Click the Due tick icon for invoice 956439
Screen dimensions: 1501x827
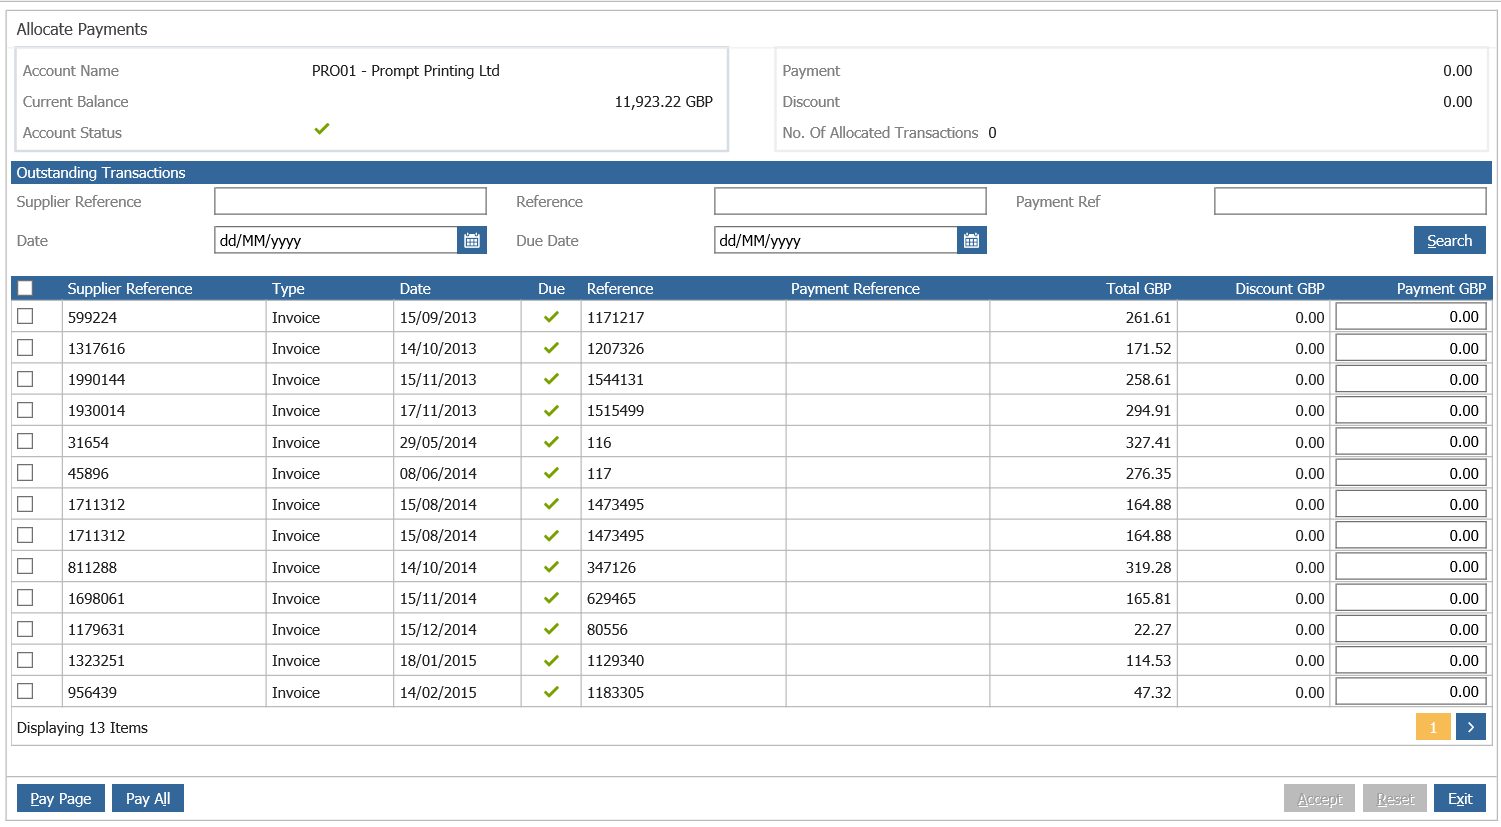(551, 692)
